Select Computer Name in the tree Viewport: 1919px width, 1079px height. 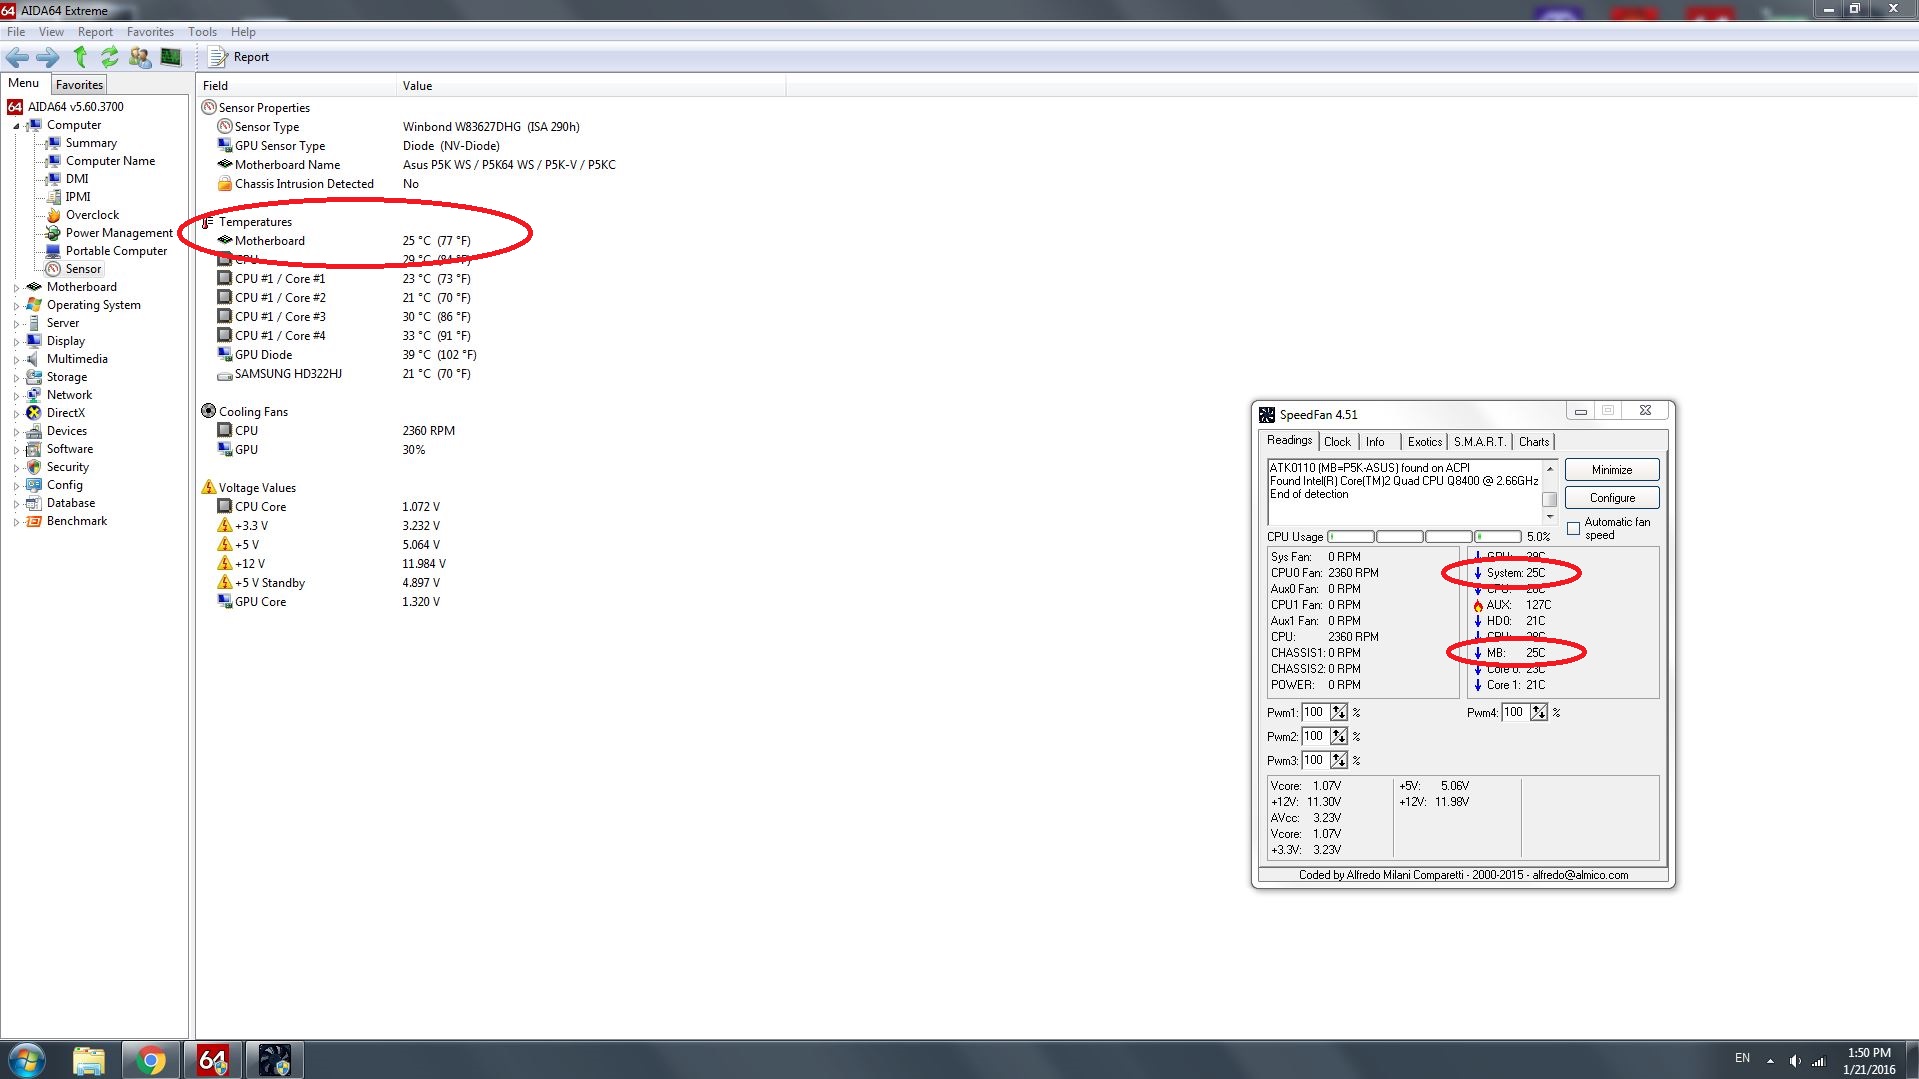pyautogui.click(x=110, y=161)
